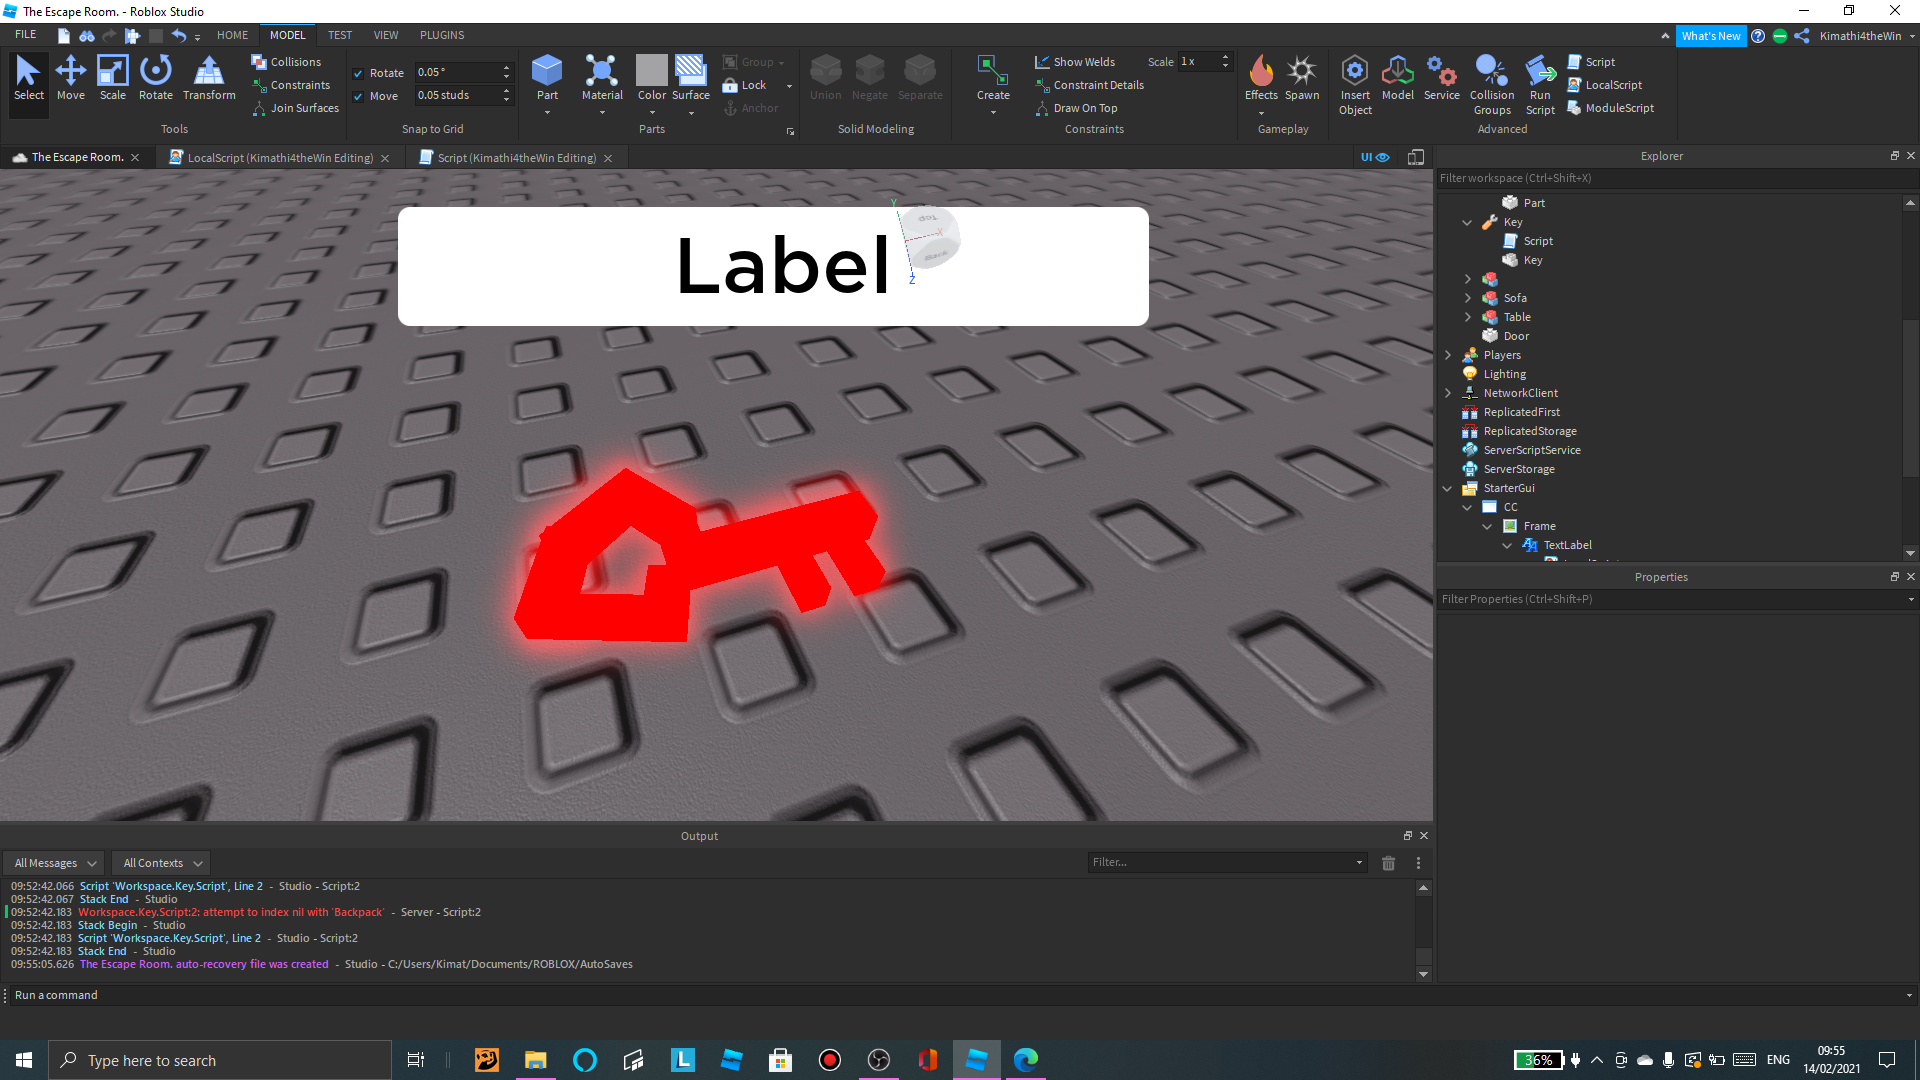The width and height of the screenshot is (1920, 1080).
Task: Open the LocalScript editor tab
Action: coord(279,158)
